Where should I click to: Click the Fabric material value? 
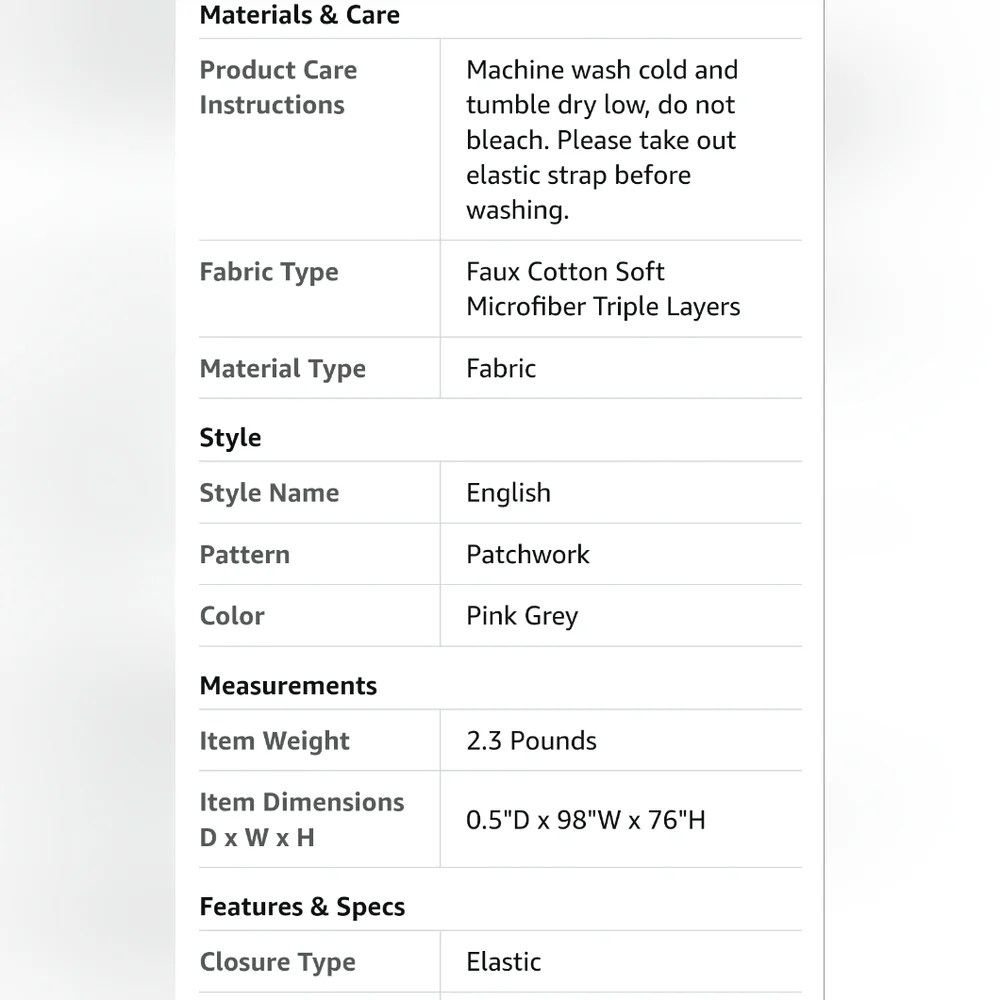pos(501,369)
